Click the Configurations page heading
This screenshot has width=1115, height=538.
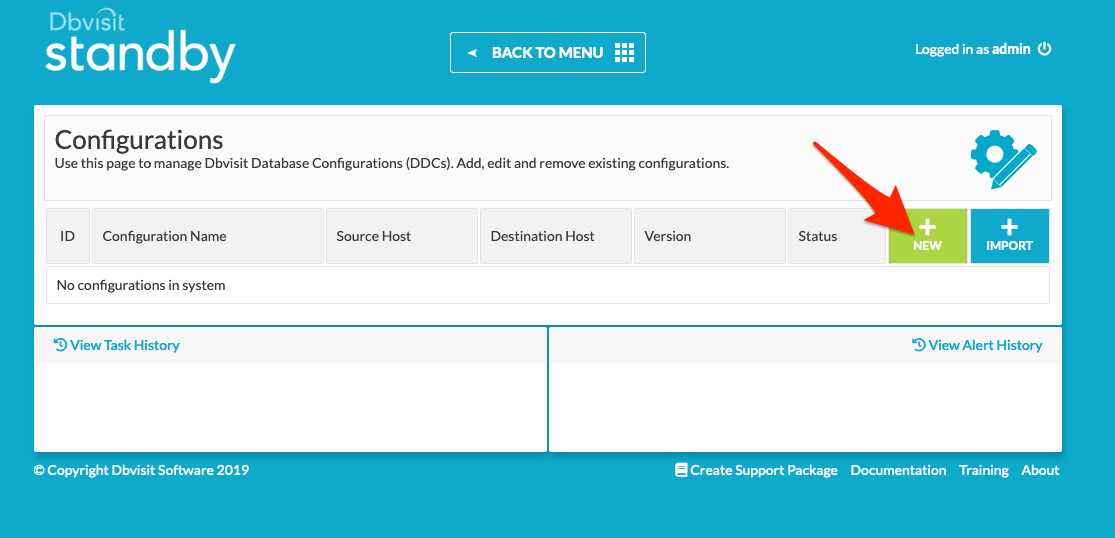(139, 140)
